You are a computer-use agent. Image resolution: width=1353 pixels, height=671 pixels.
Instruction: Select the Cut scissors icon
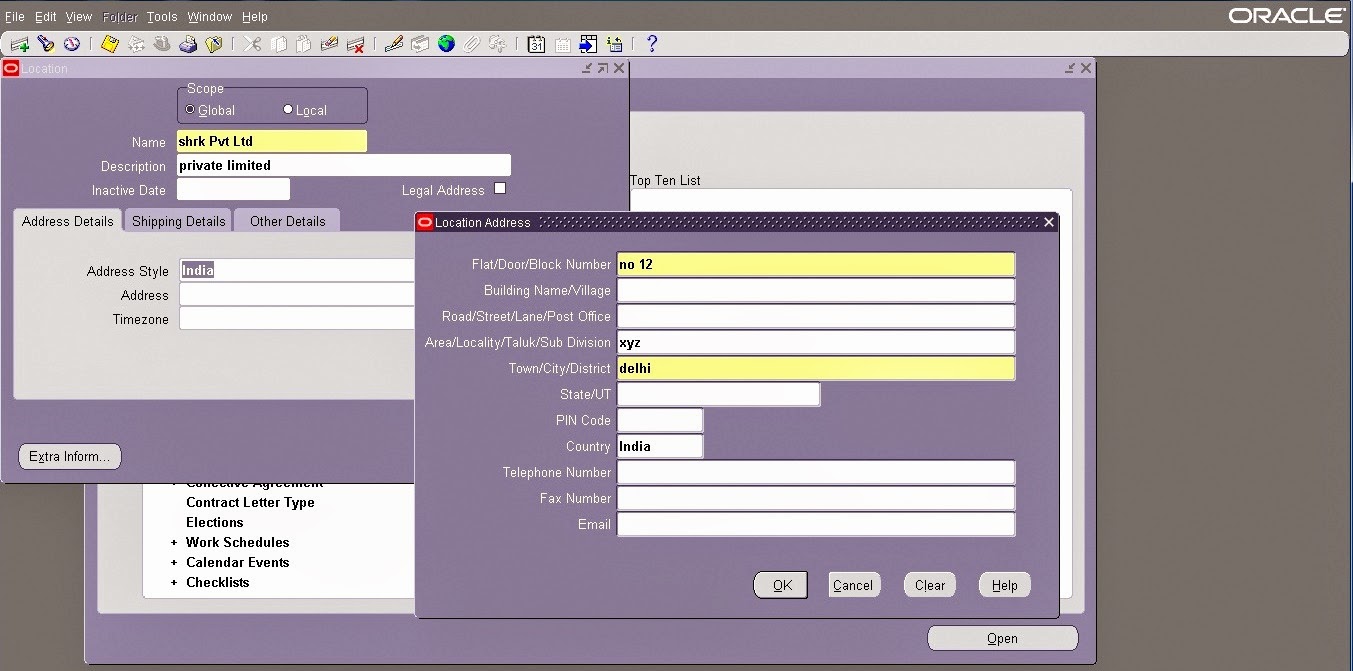[x=253, y=44]
